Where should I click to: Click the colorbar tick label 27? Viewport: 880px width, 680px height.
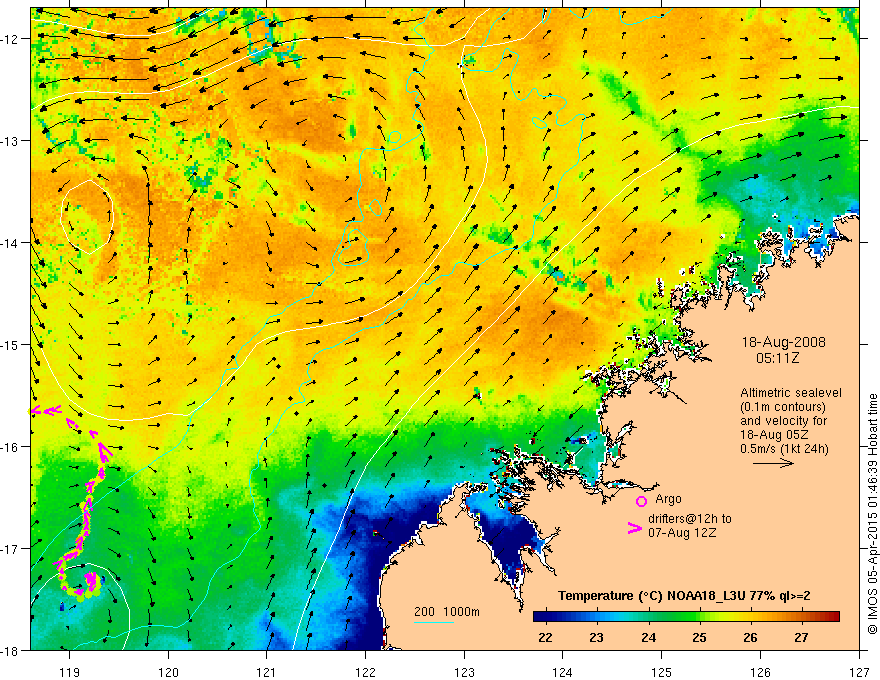[801, 638]
